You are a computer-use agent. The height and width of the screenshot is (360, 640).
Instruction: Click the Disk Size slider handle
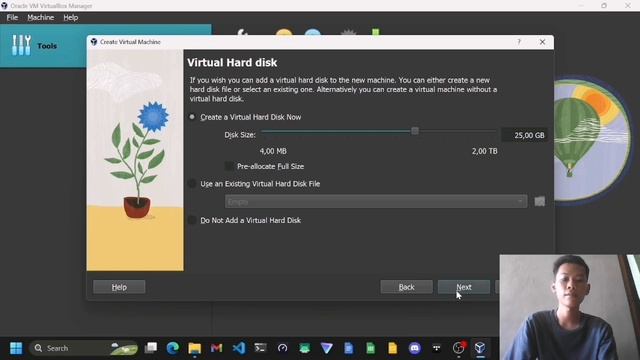pyautogui.click(x=415, y=131)
